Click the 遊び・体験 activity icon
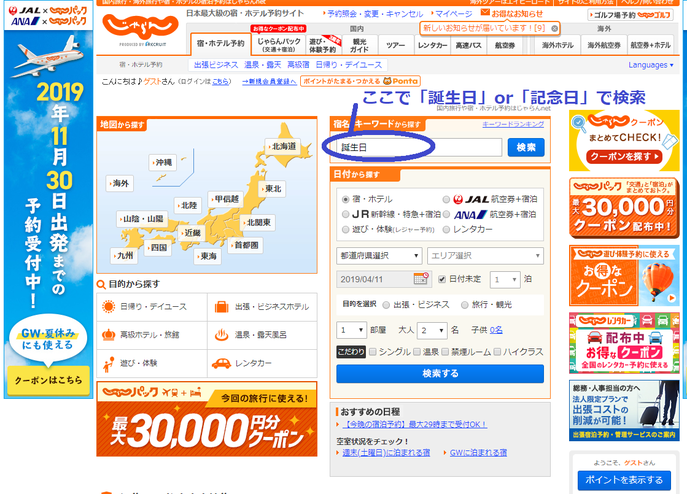The image size is (687, 494). (108, 363)
